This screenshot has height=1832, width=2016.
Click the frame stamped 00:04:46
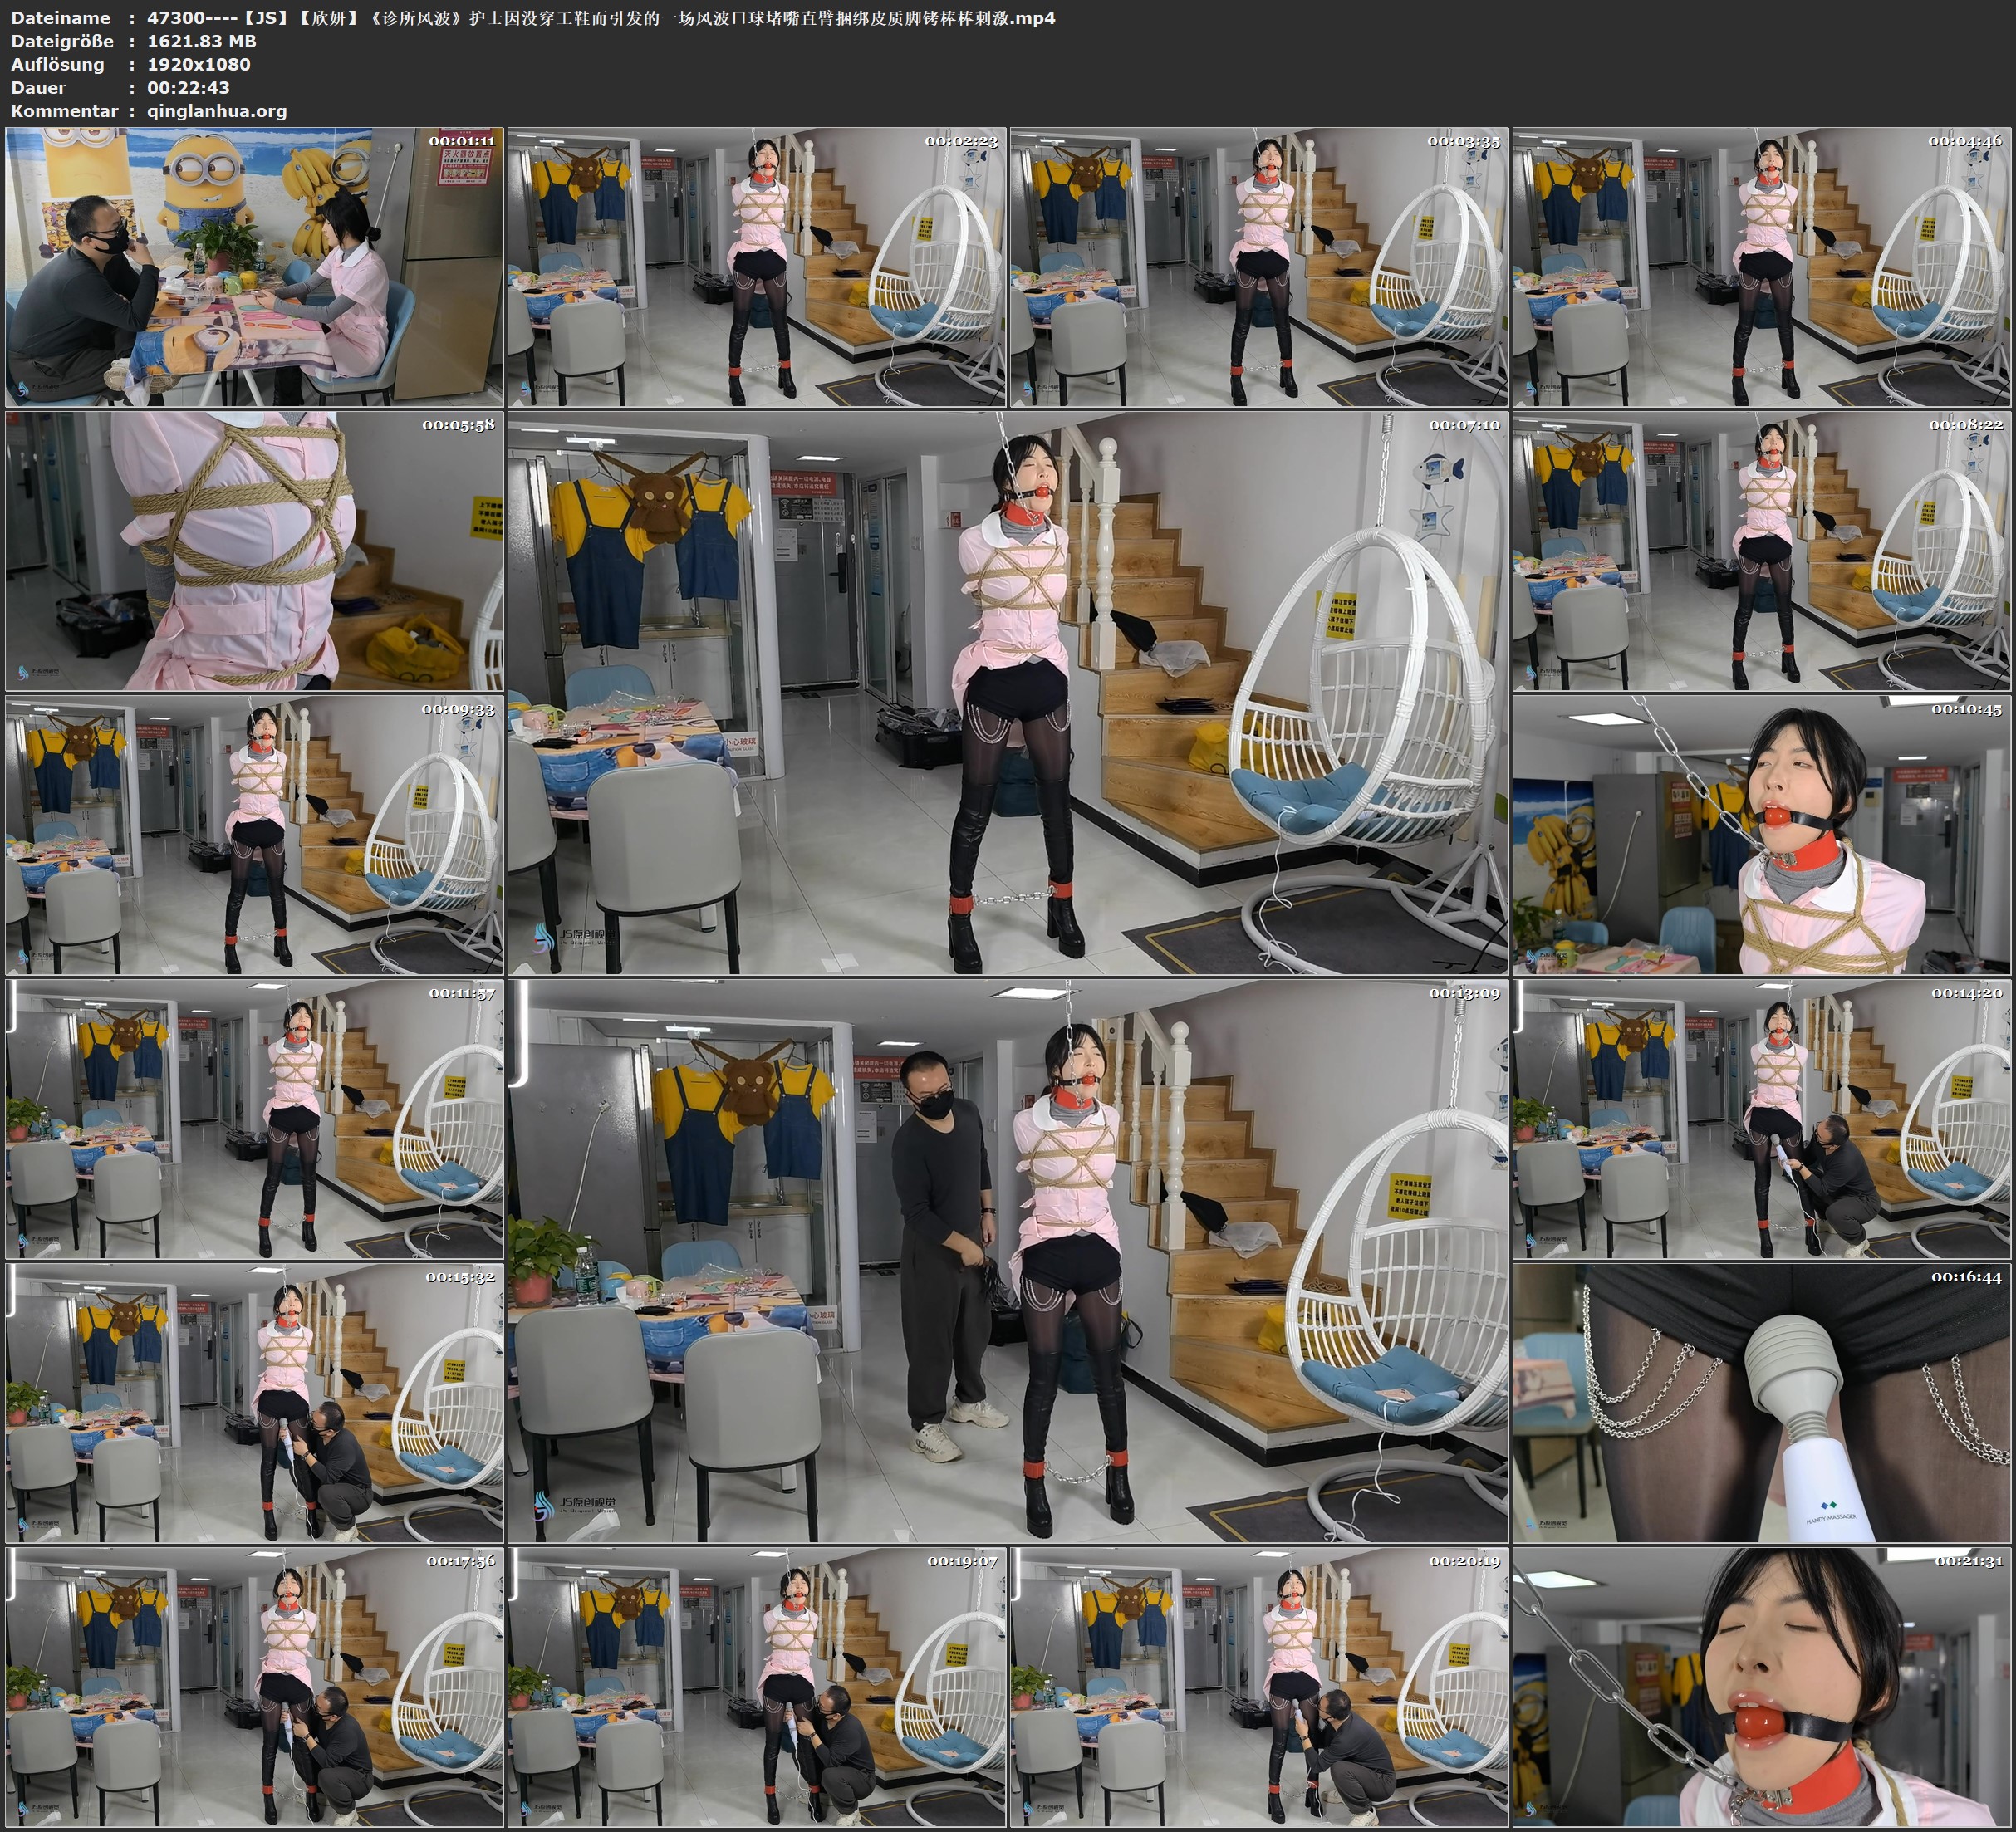pyautogui.click(x=1761, y=267)
